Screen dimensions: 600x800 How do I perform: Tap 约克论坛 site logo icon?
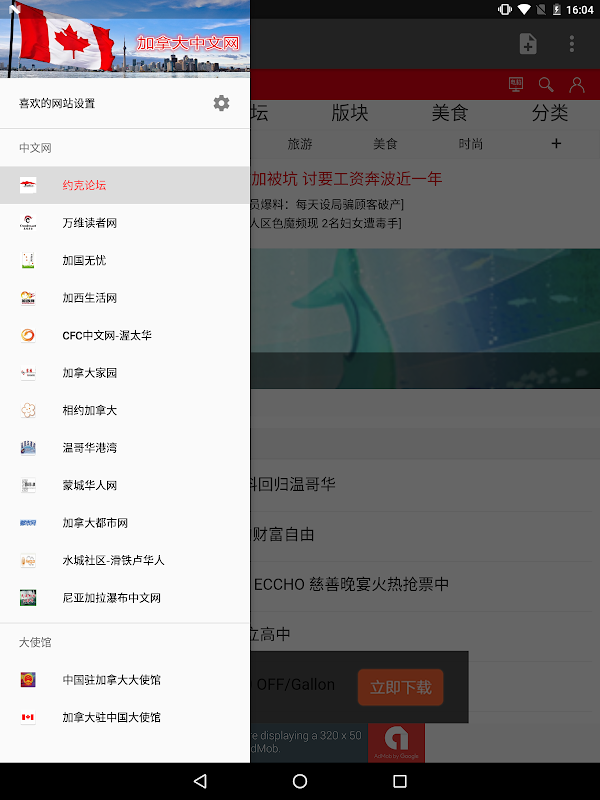pyautogui.click(x=28, y=185)
